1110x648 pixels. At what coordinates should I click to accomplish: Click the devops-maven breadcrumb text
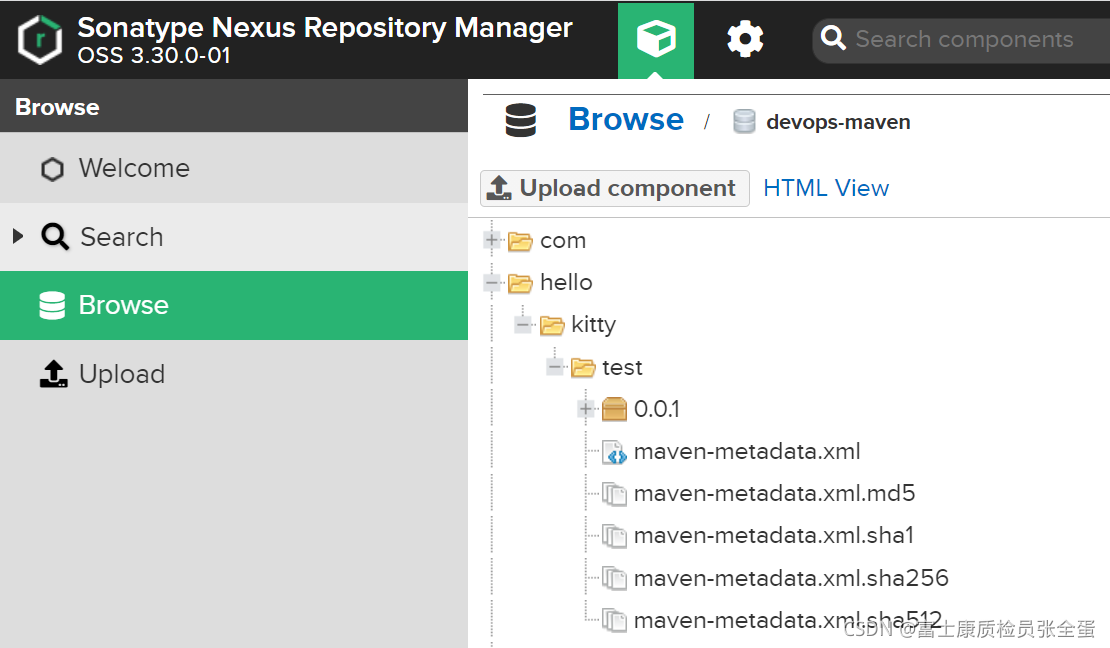(x=838, y=122)
